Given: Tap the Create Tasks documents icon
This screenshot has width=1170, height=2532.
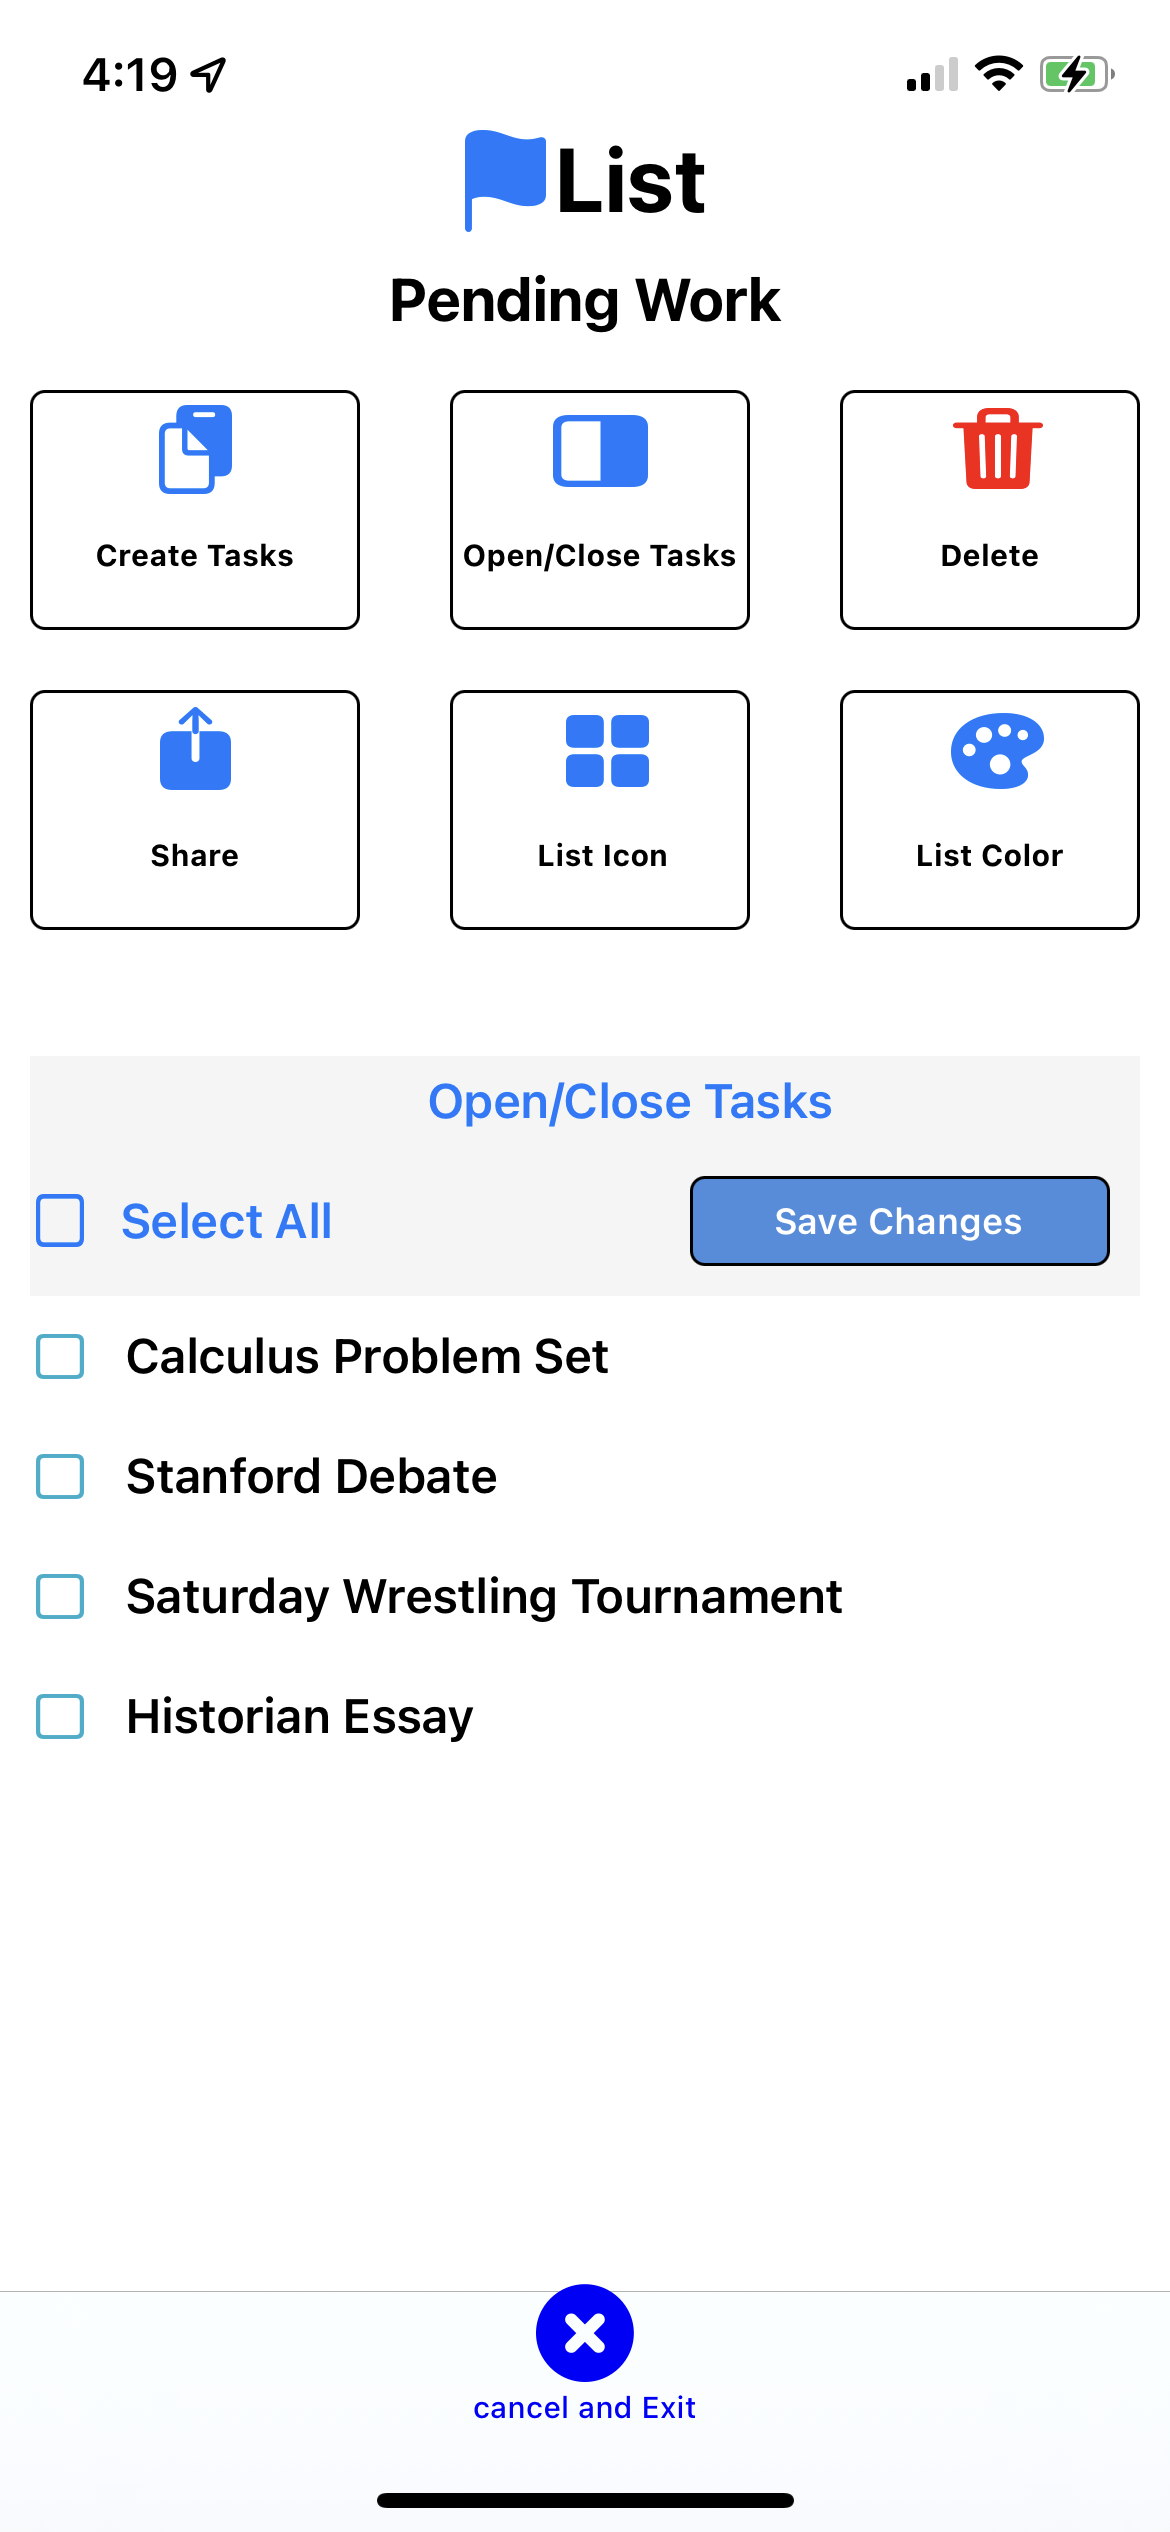Looking at the screenshot, I should tap(195, 450).
